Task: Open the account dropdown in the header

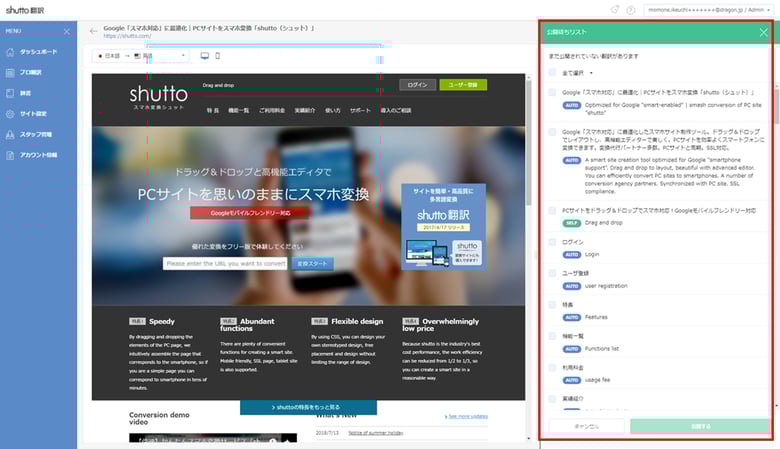Action: [709, 10]
